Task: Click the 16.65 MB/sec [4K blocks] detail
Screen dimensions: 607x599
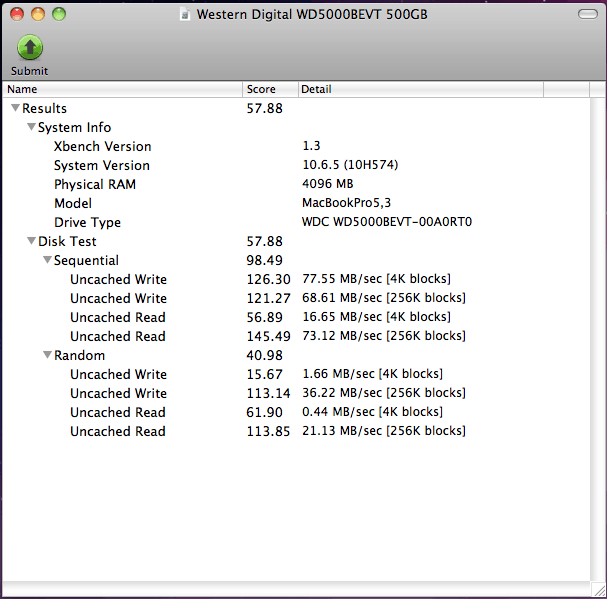Action: (376, 317)
